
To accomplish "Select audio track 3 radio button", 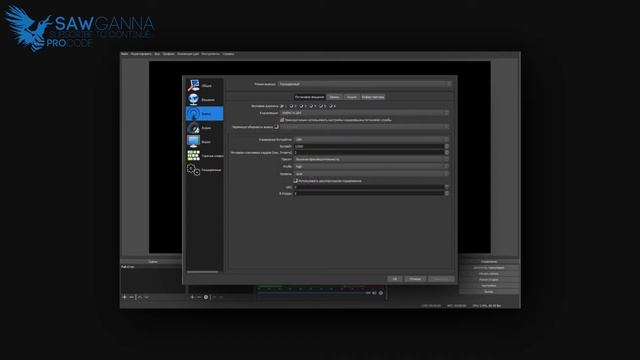I will [x=301, y=106].
